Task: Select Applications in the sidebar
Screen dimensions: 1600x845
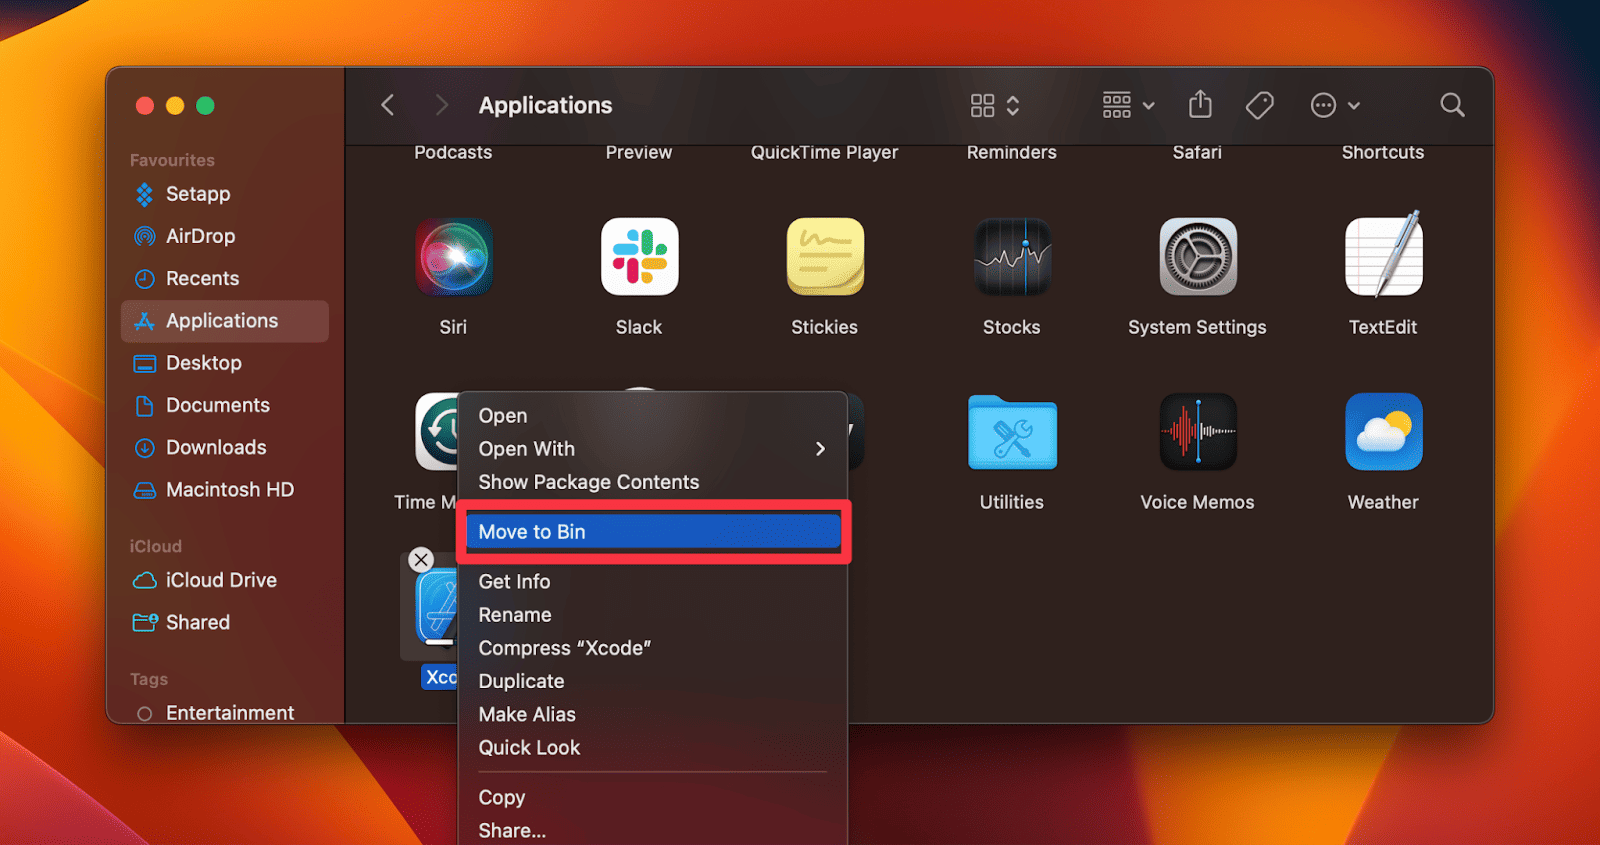Action: coord(225,321)
